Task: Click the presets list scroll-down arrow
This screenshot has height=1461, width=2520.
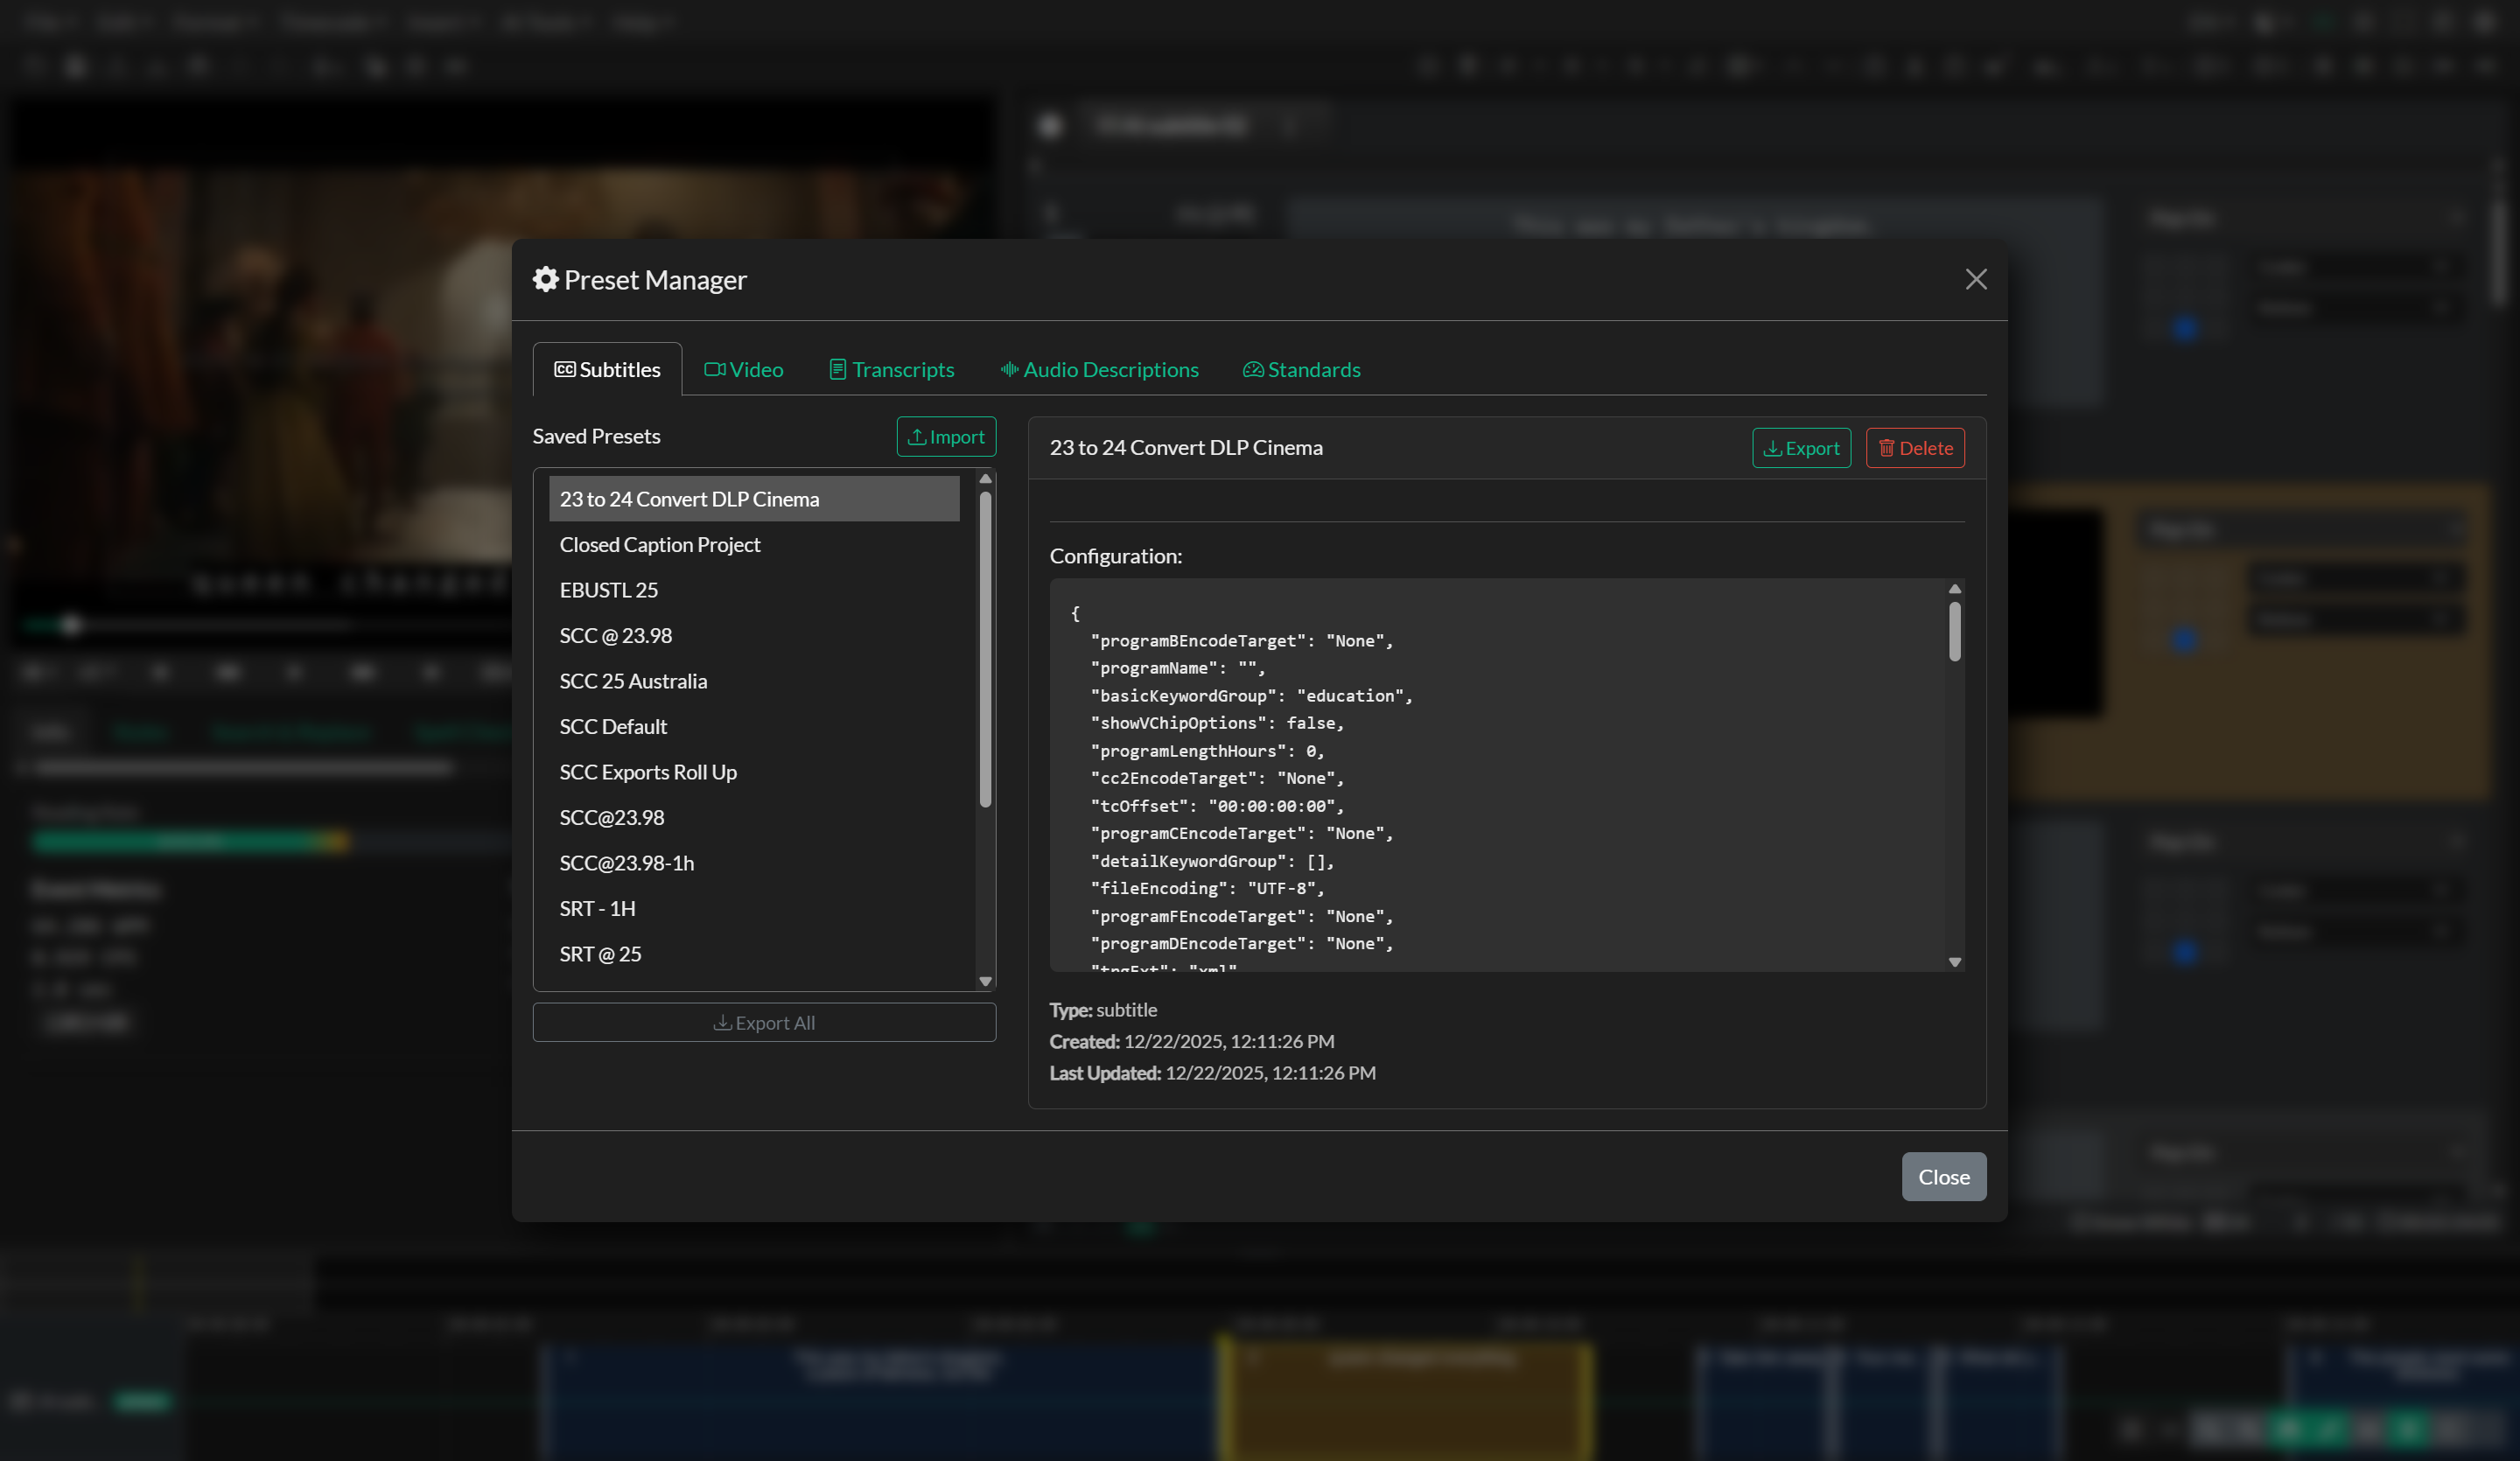Action: coord(985,982)
